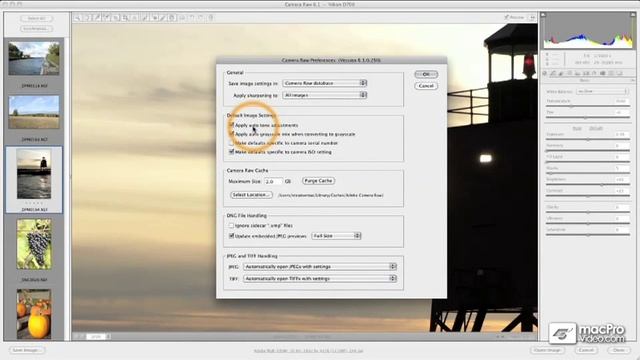640x360 pixels.
Task: Toggle Update embedded JPEG previews checkbox
Action: [231, 236]
